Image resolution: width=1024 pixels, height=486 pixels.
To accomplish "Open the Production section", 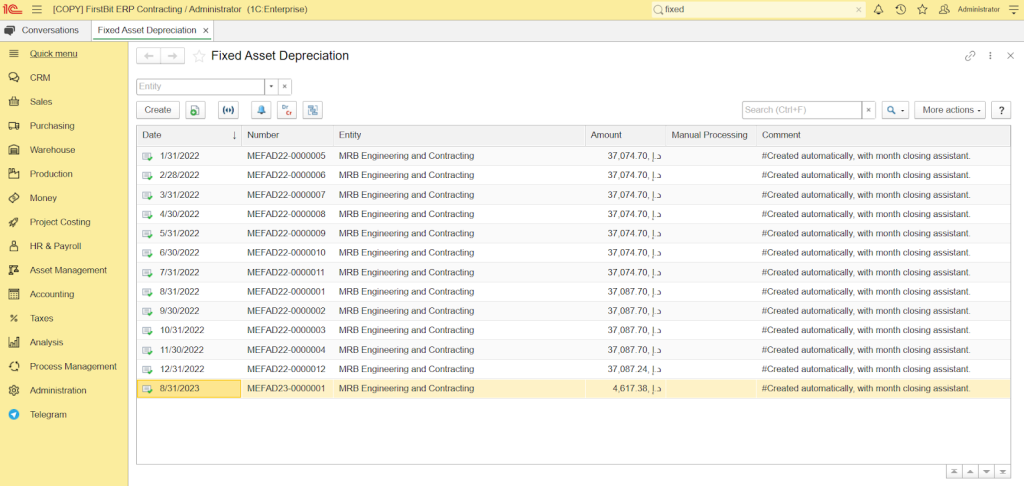I will click(51, 174).
